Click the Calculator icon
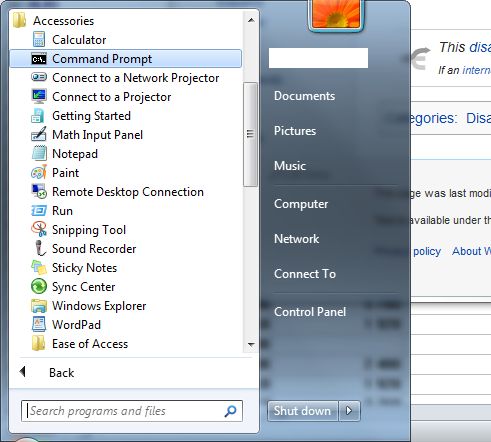491x442 pixels. point(39,39)
